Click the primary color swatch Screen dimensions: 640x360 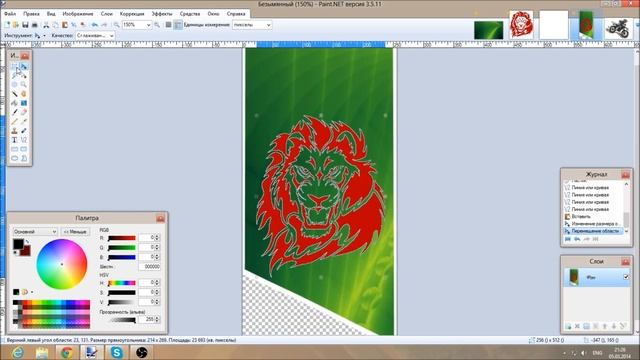click(x=18, y=244)
